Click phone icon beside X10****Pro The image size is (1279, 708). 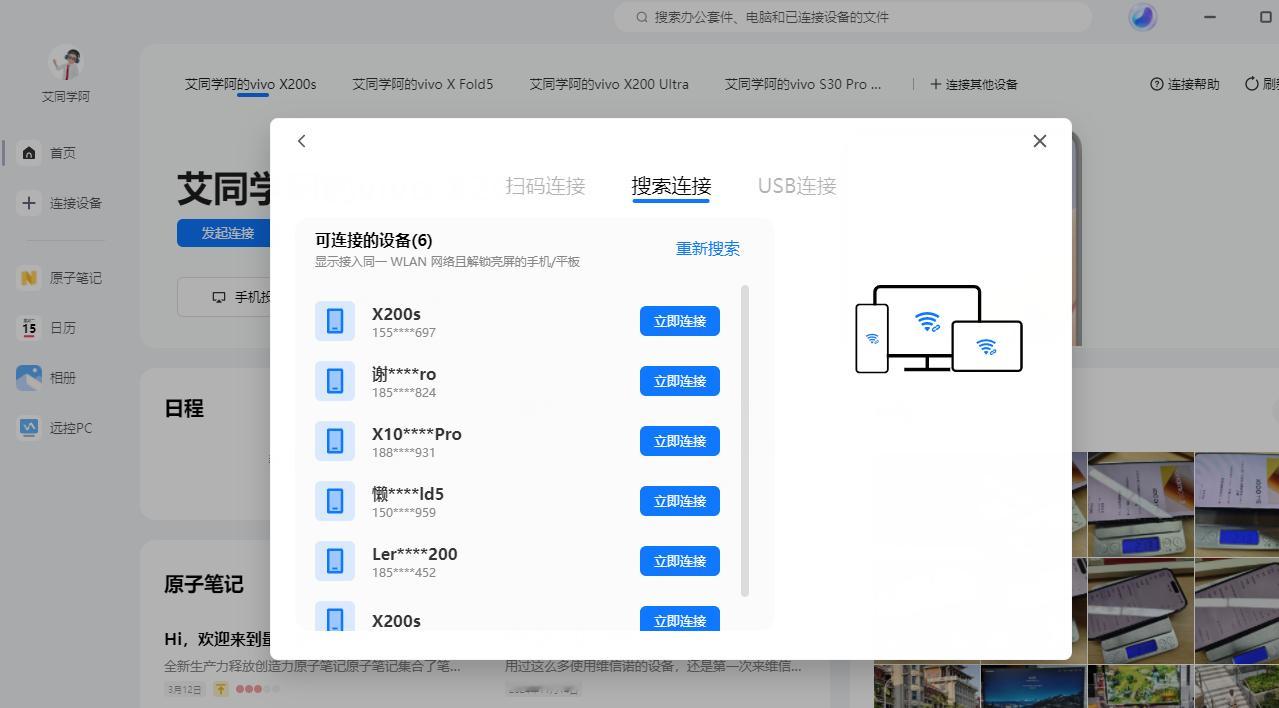(x=335, y=441)
